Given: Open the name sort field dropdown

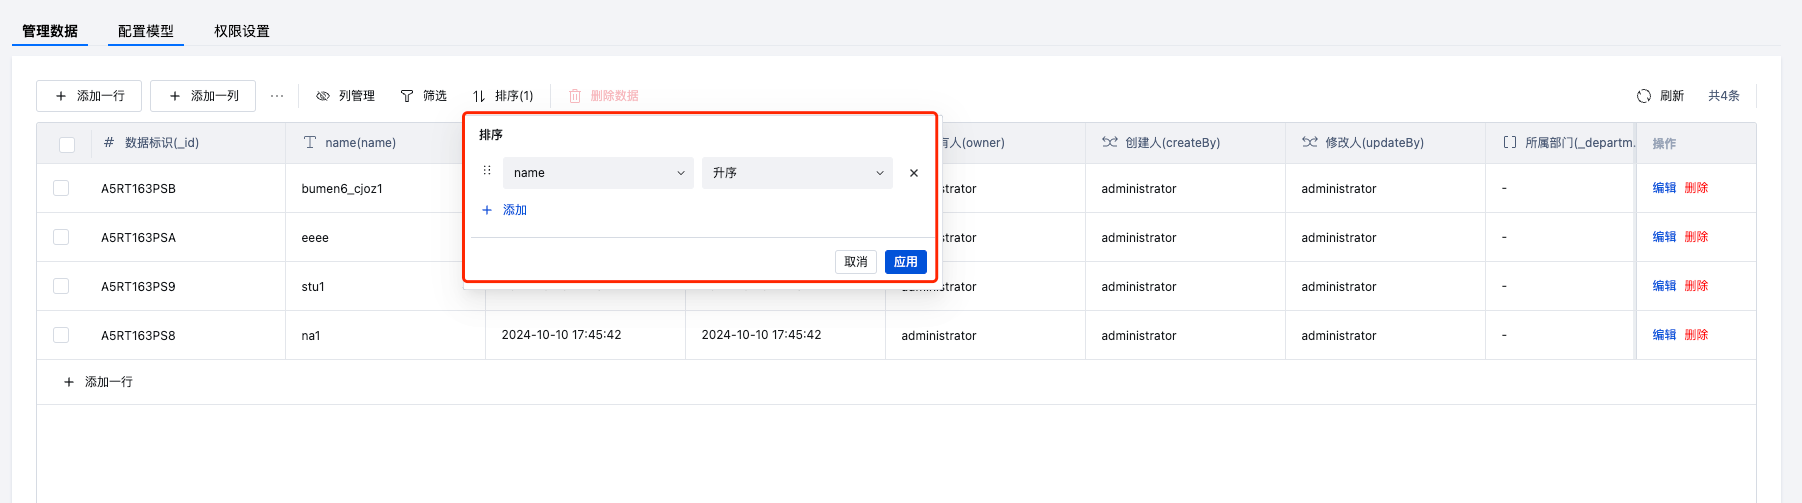Looking at the screenshot, I should tap(598, 173).
